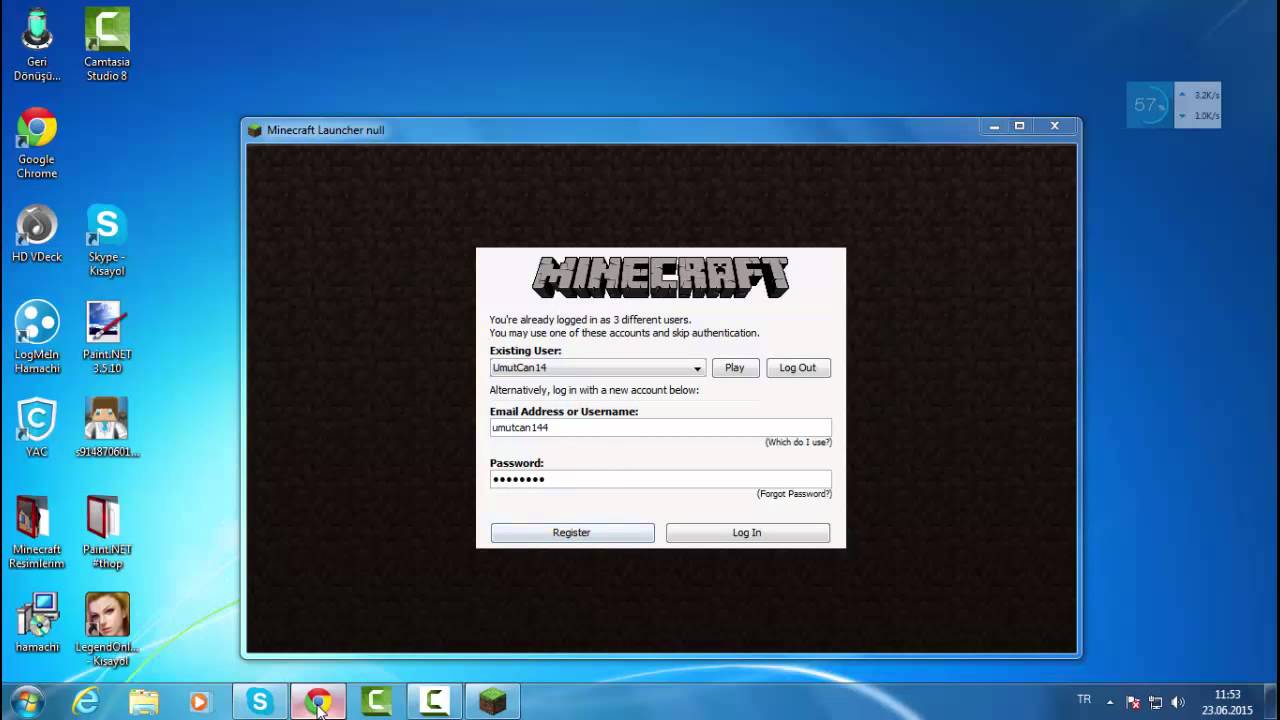
Task: Open Paint.NET 3.5.10 desktop icon
Action: coord(106,338)
